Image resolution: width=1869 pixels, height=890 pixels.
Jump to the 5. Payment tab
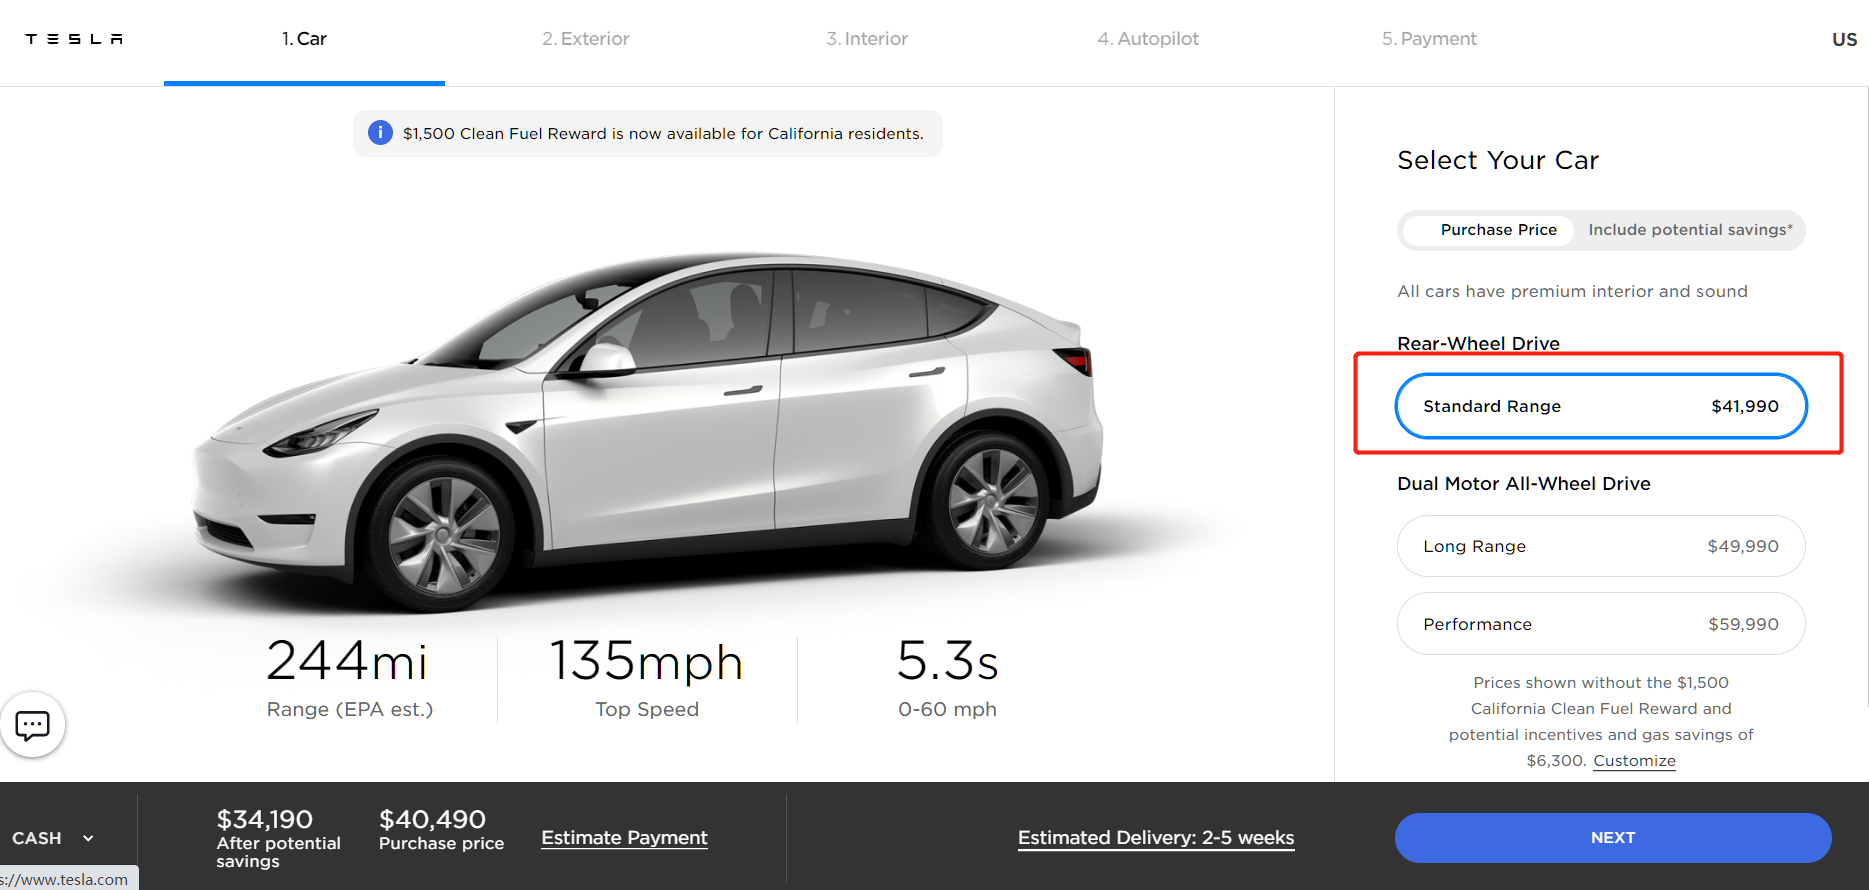pyautogui.click(x=1429, y=39)
